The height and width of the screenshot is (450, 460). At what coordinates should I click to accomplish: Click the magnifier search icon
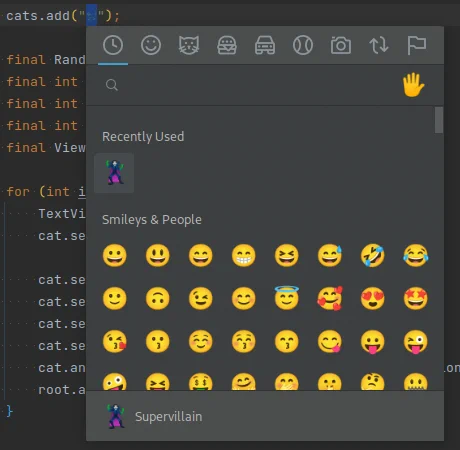(x=112, y=85)
